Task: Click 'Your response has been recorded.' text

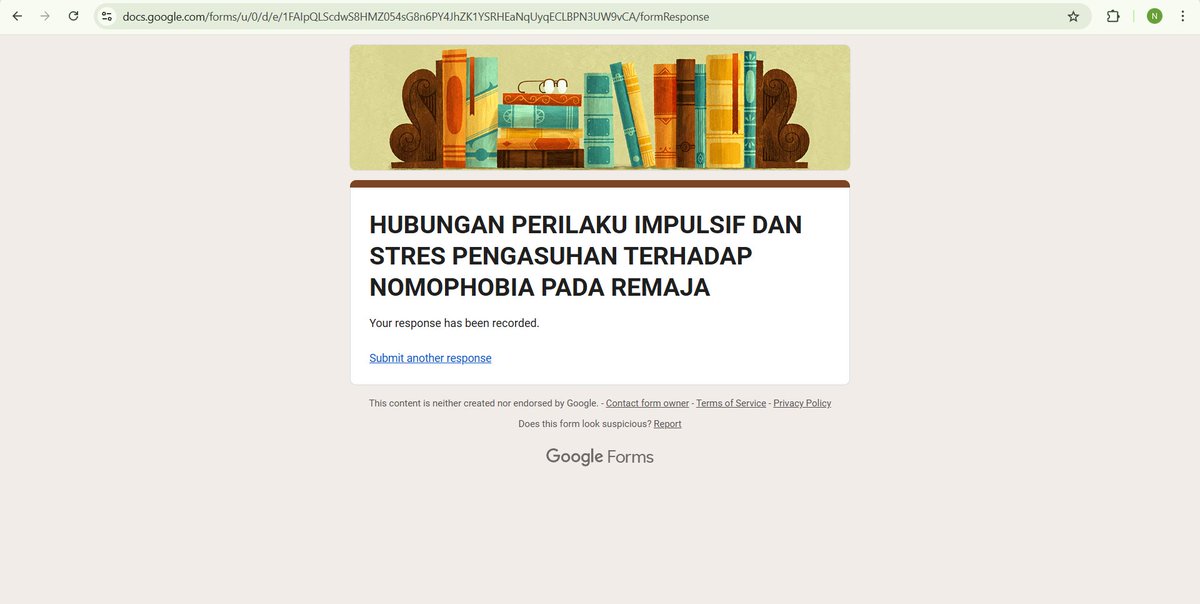Action: [454, 323]
